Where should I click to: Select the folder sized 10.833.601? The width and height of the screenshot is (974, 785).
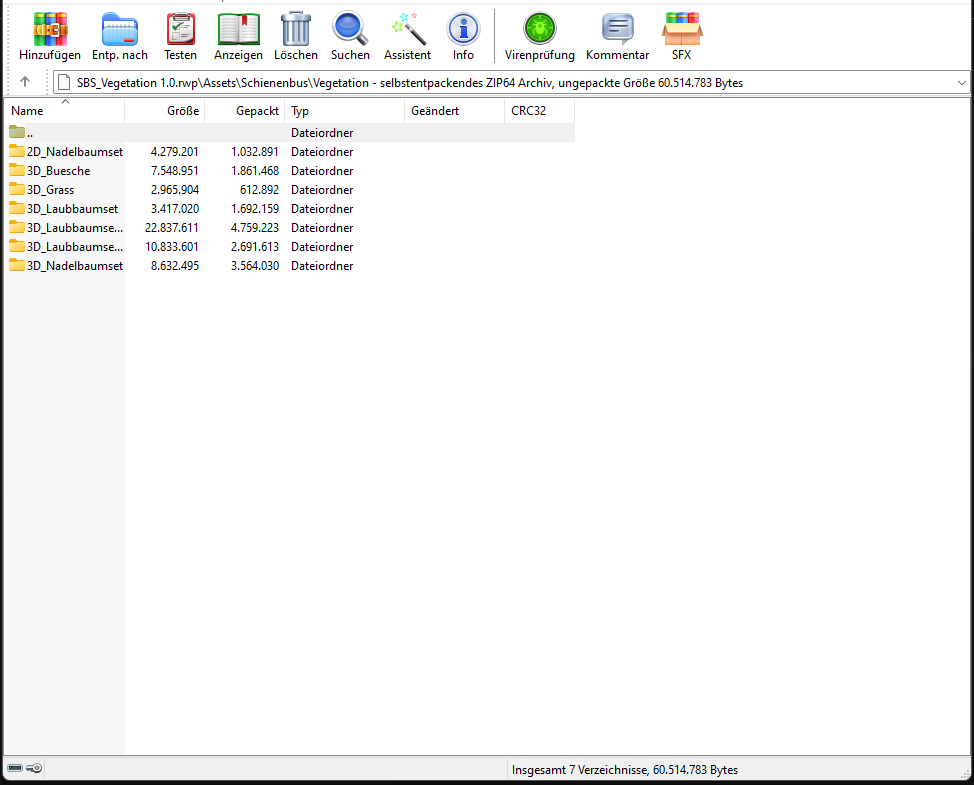(x=75, y=247)
